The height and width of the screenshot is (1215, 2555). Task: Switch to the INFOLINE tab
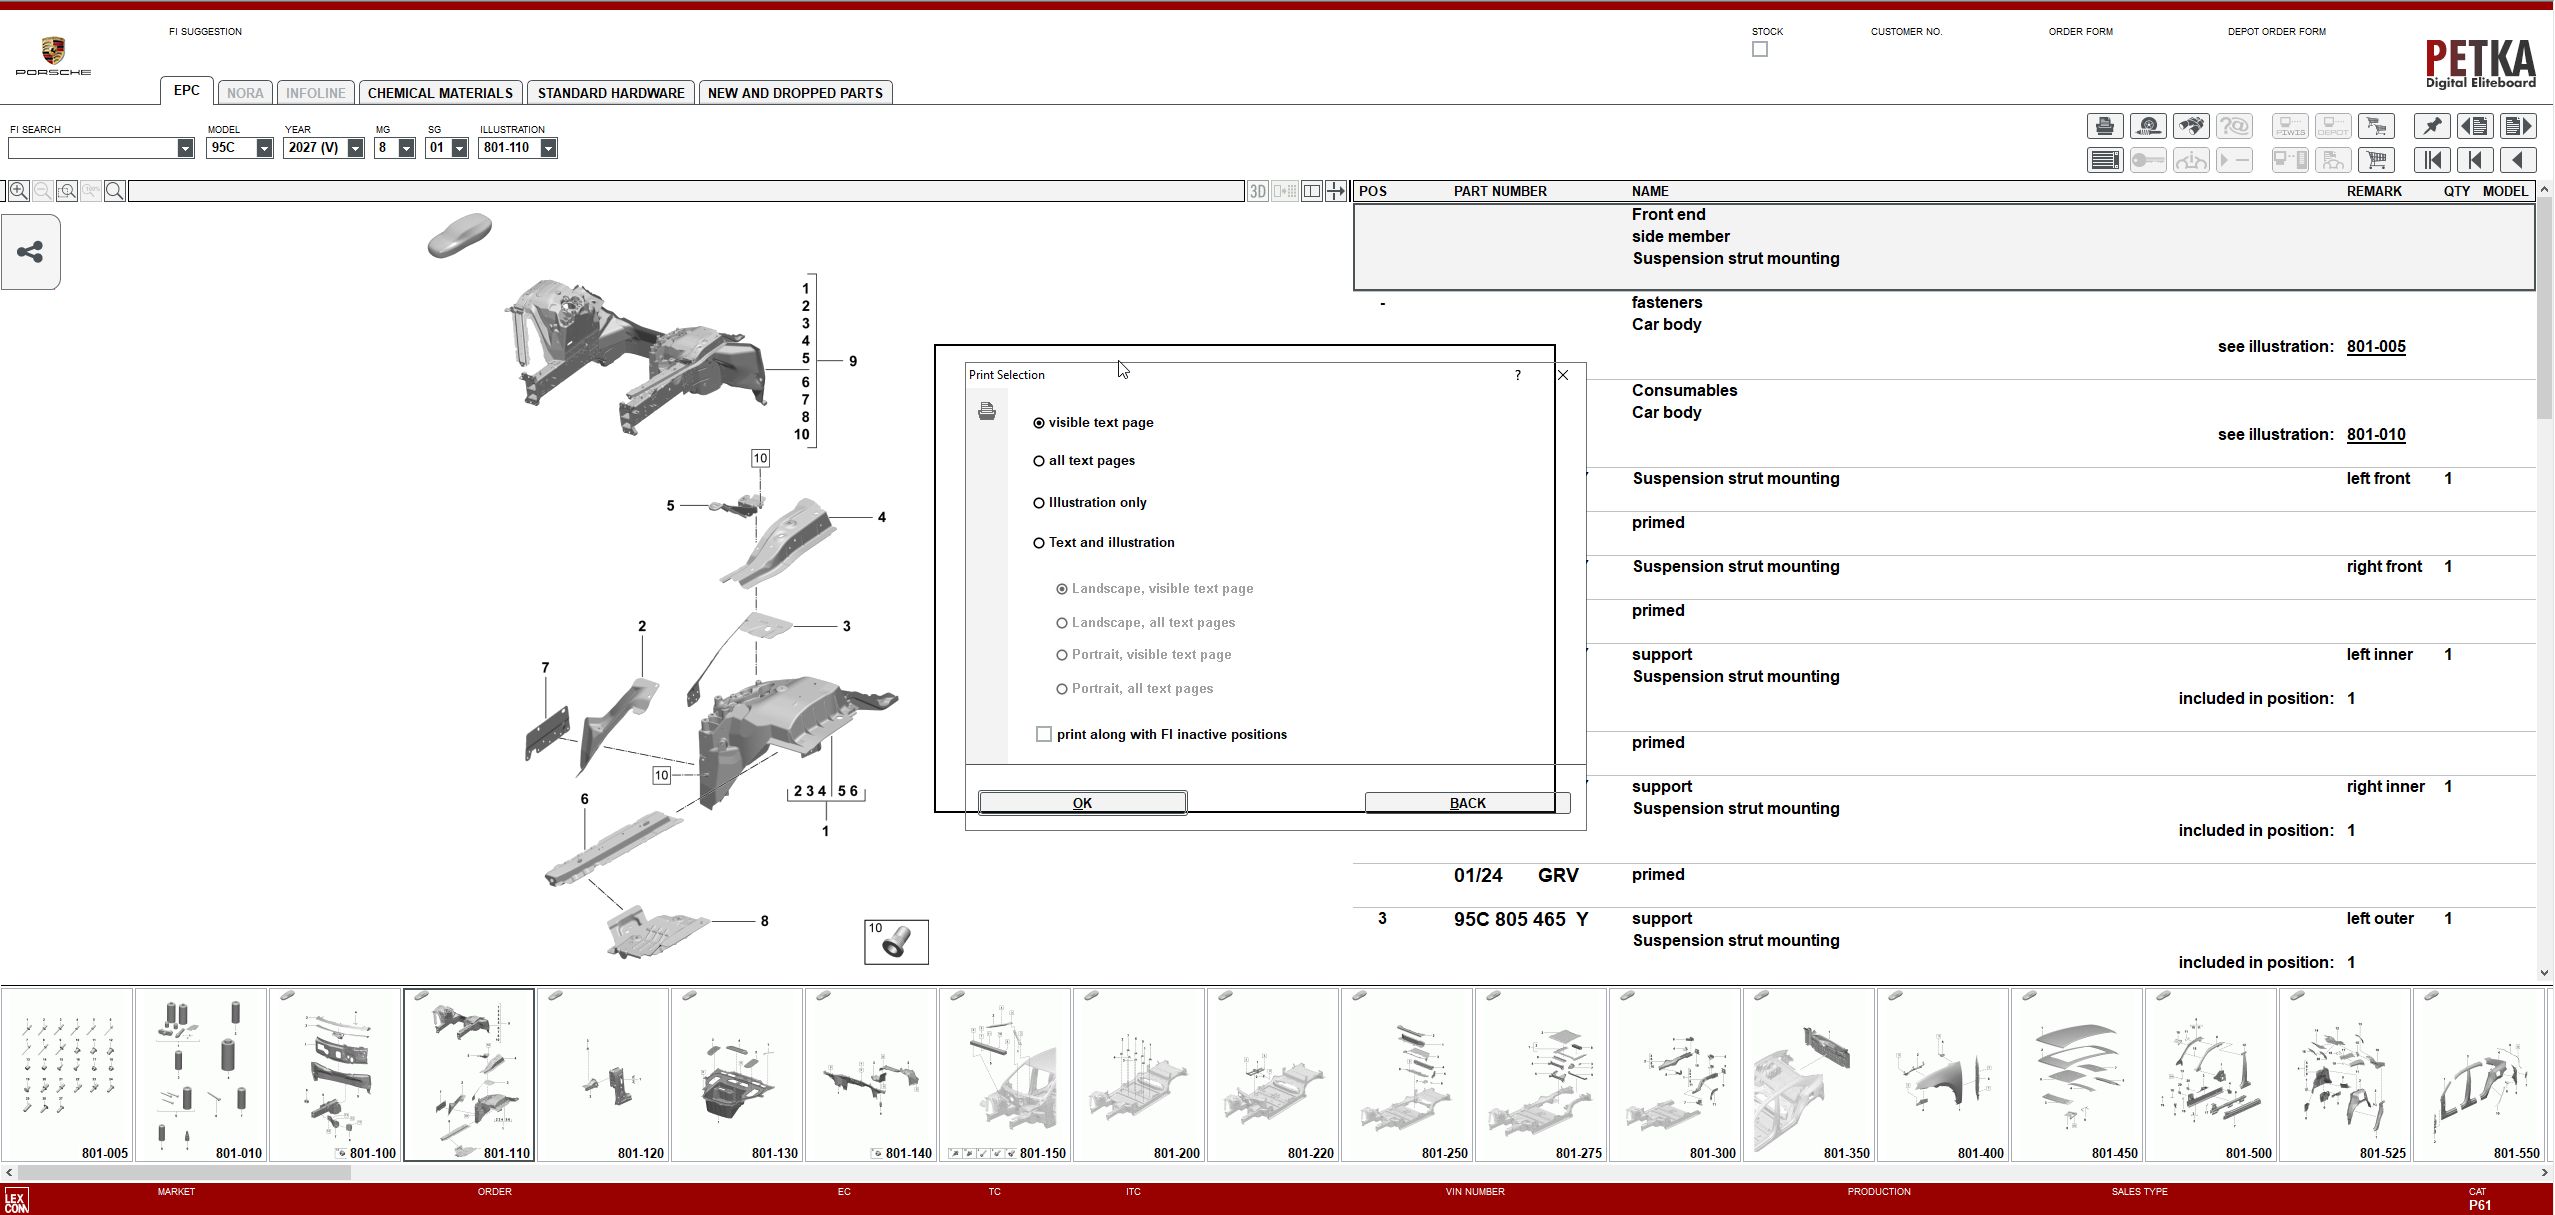[x=315, y=93]
